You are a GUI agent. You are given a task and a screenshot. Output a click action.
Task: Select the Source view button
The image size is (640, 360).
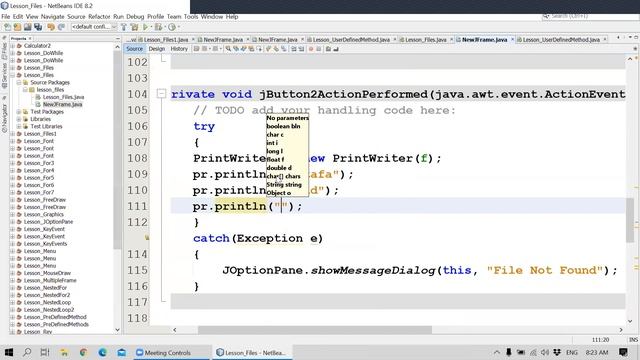click(134, 49)
